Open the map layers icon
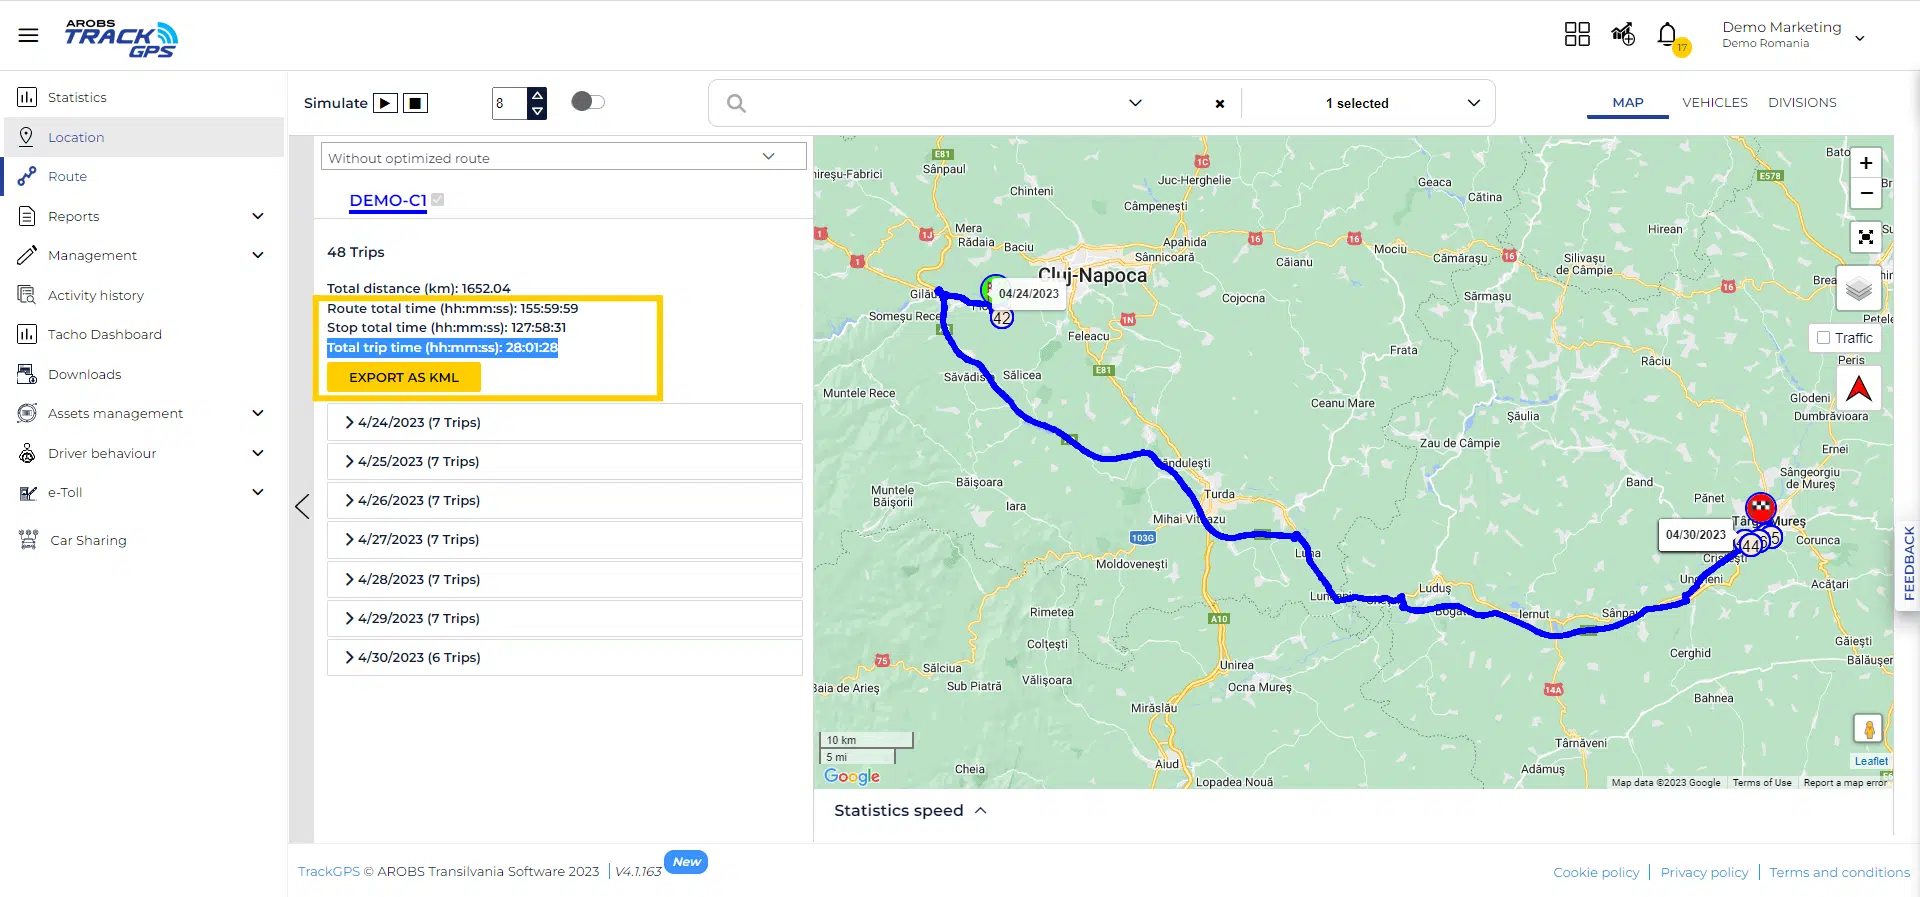 tap(1858, 290)
